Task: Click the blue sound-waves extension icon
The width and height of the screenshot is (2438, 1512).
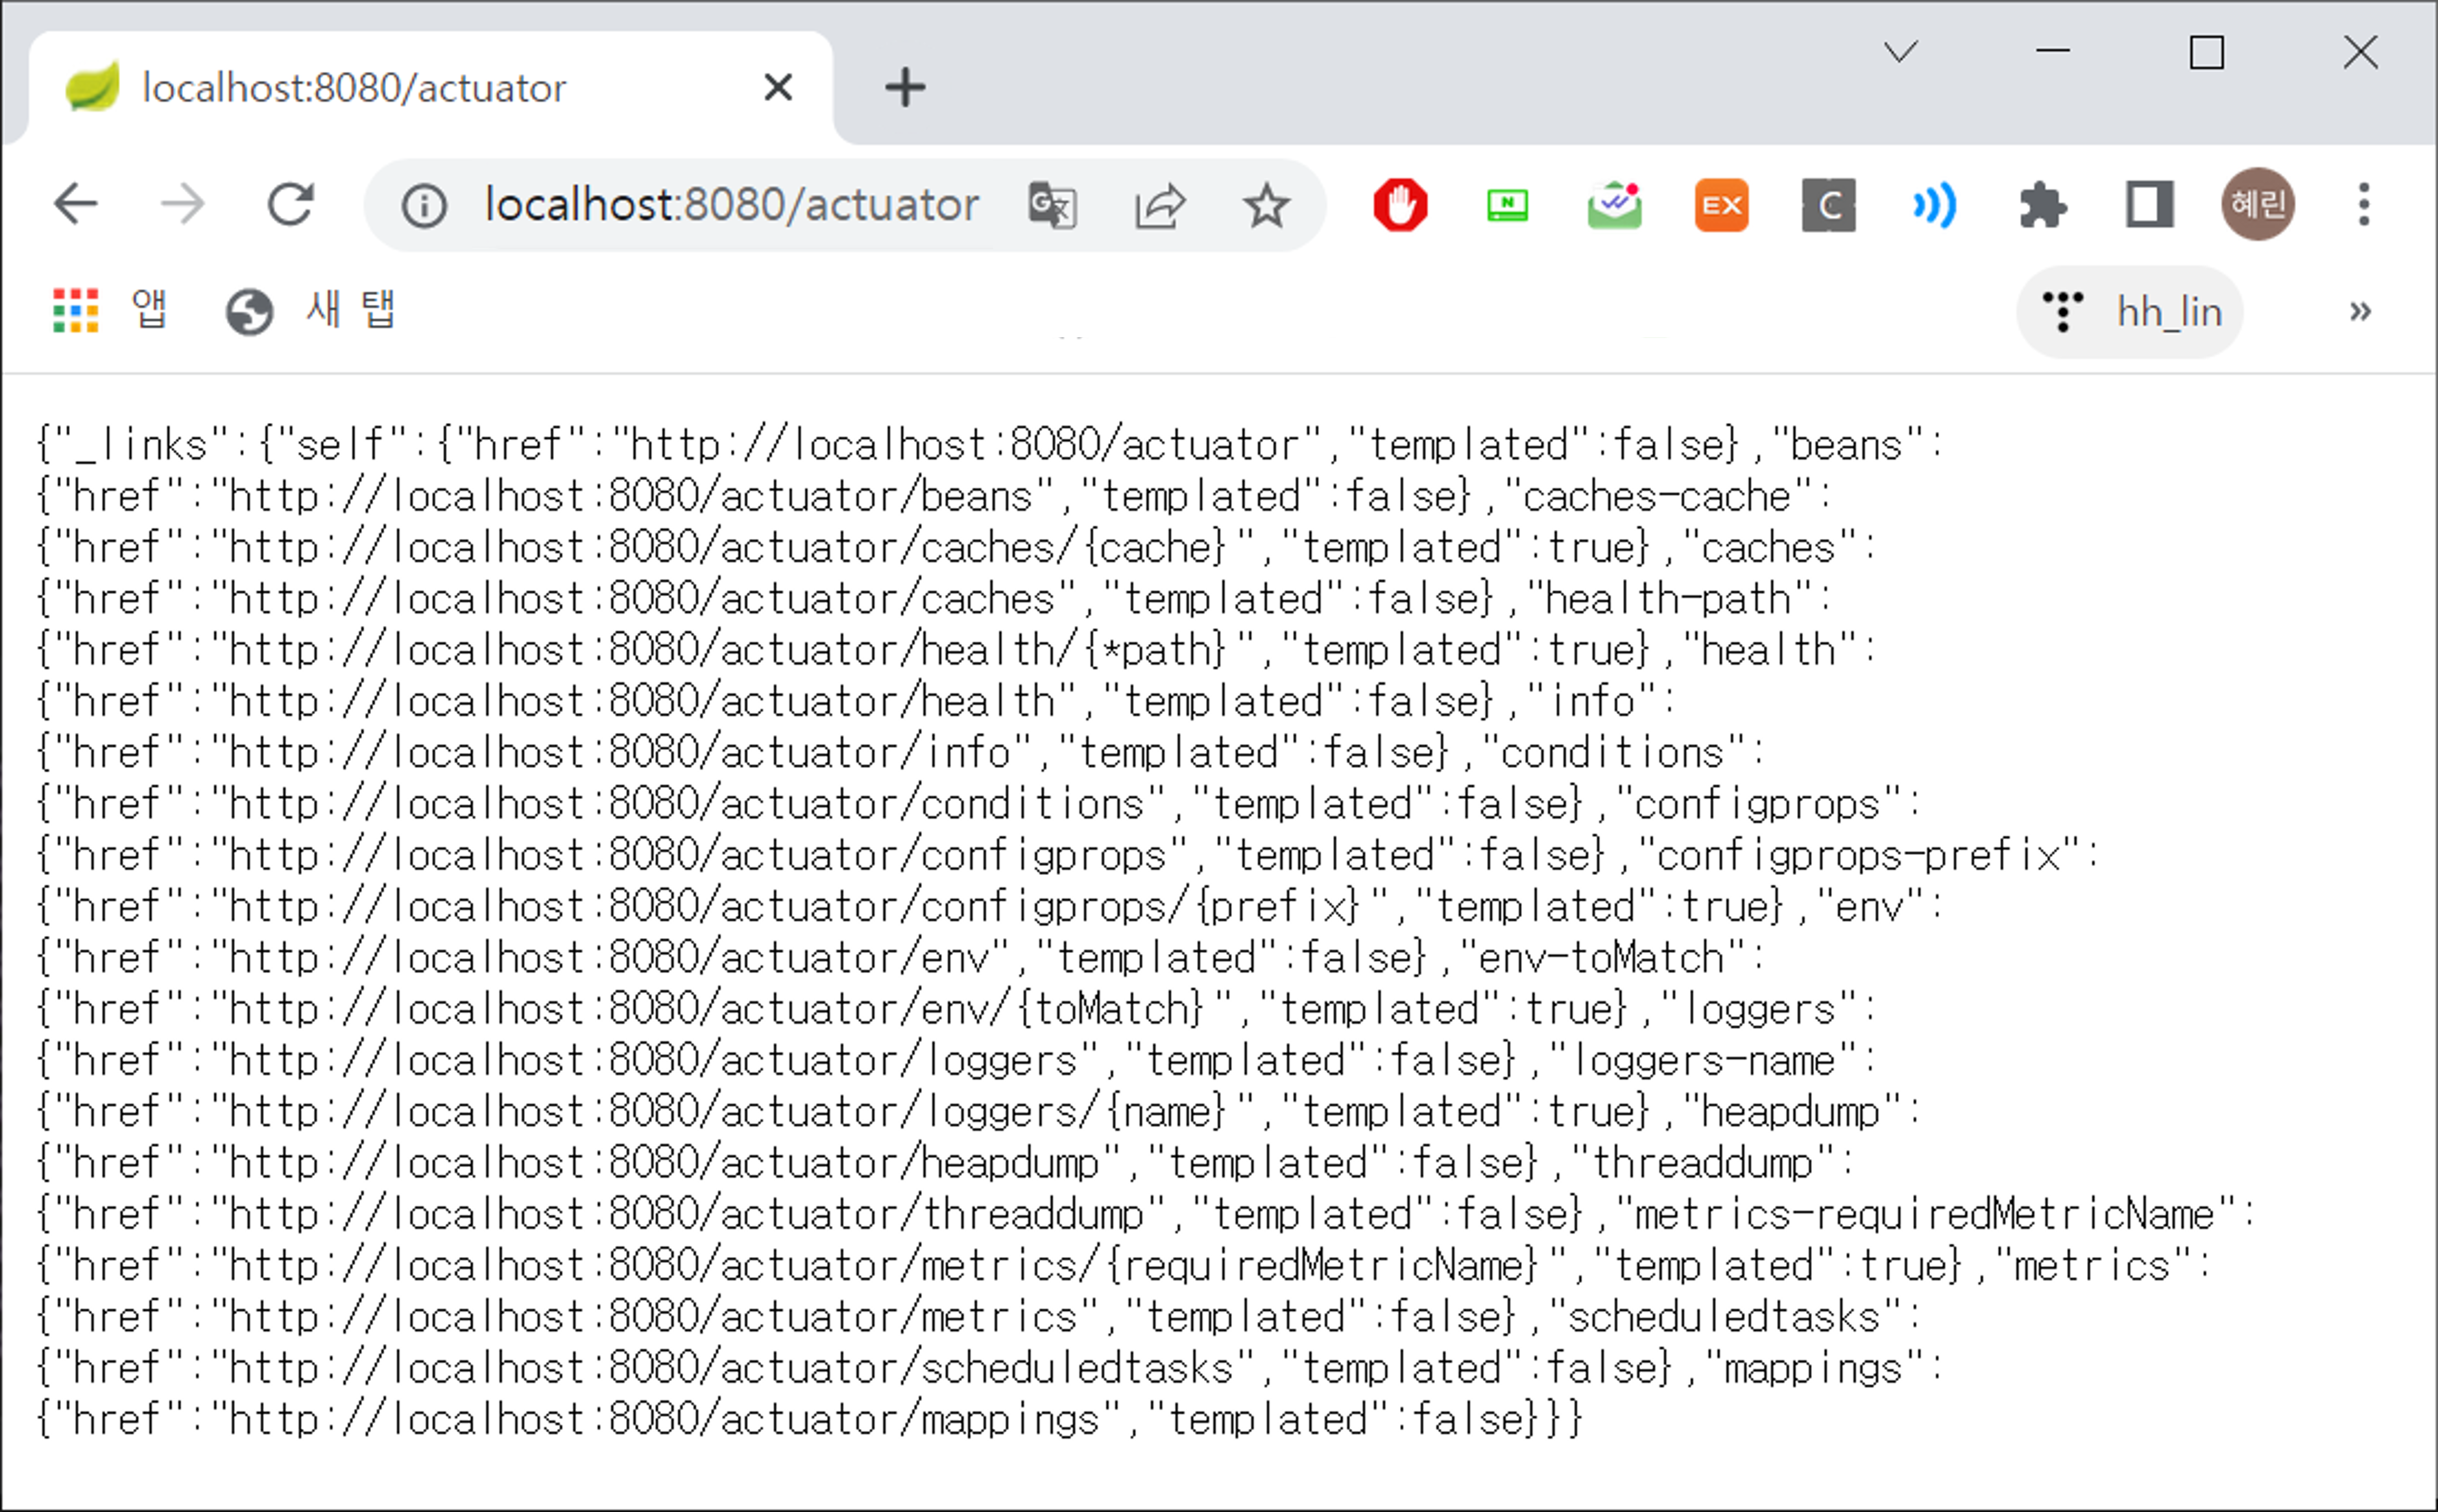Action: click(1935, 206)
